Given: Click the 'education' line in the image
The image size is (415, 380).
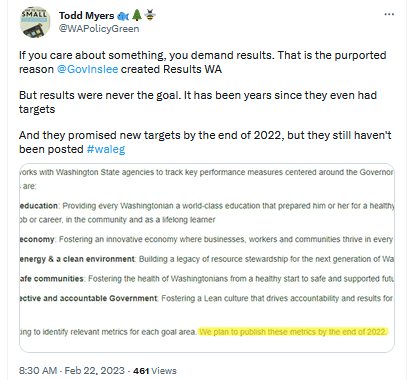Looking at the screenshot, I should [207, 213].
